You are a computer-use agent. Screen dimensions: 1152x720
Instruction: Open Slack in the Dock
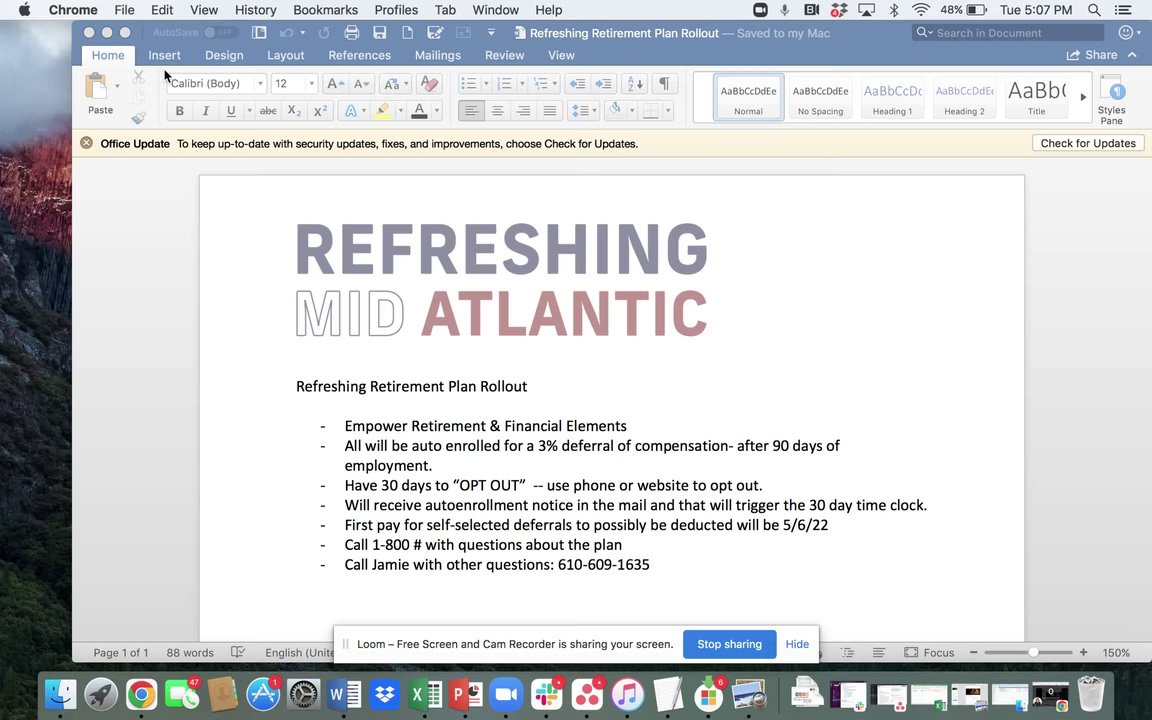[x=547, y=694]
